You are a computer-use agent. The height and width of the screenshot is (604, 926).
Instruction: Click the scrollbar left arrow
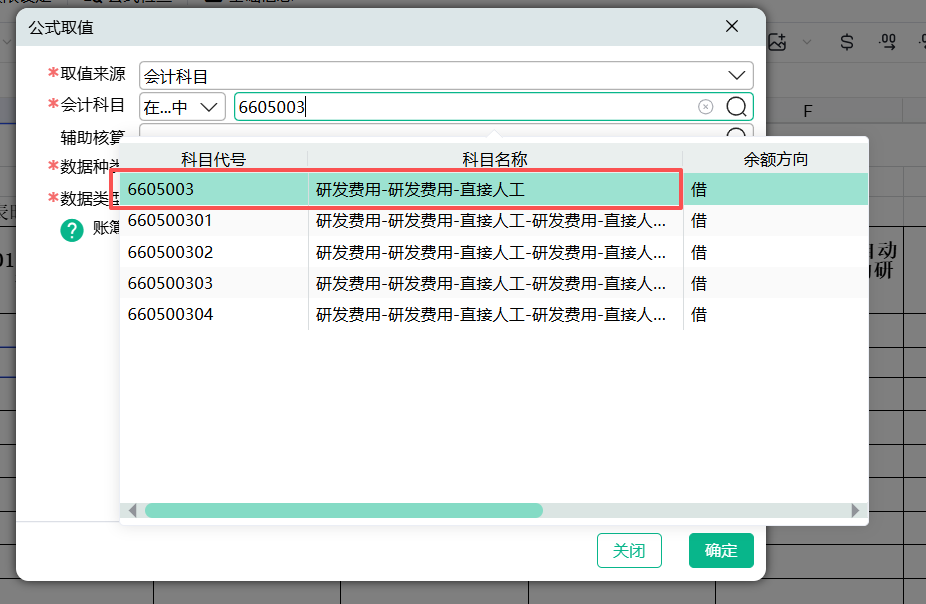(x=133, y=510)
